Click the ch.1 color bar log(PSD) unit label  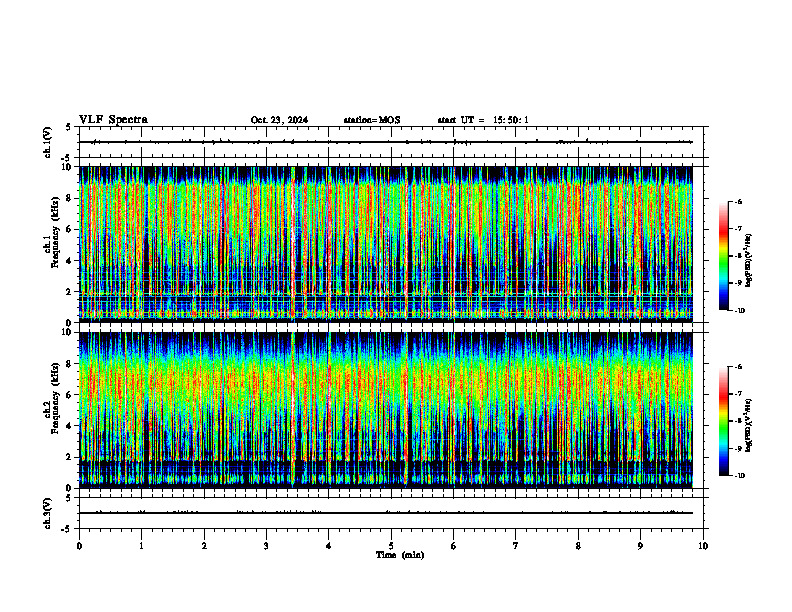point(750,261)
